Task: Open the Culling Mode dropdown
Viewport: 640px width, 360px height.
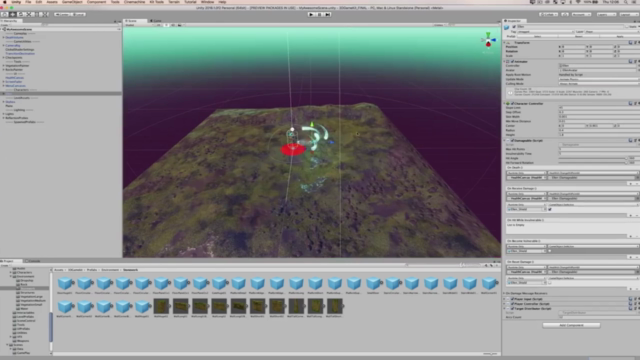Action: pyautogui.click(x=598, y=84)
